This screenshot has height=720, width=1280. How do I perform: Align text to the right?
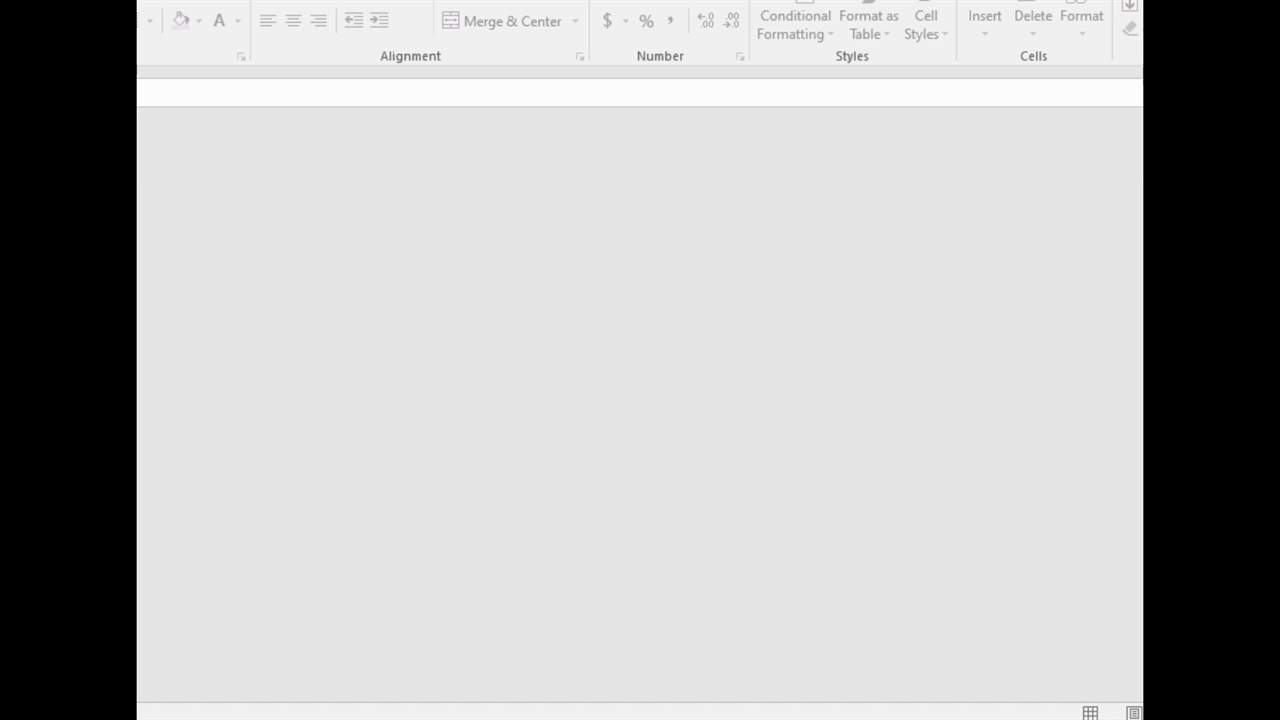pos(318,20)
